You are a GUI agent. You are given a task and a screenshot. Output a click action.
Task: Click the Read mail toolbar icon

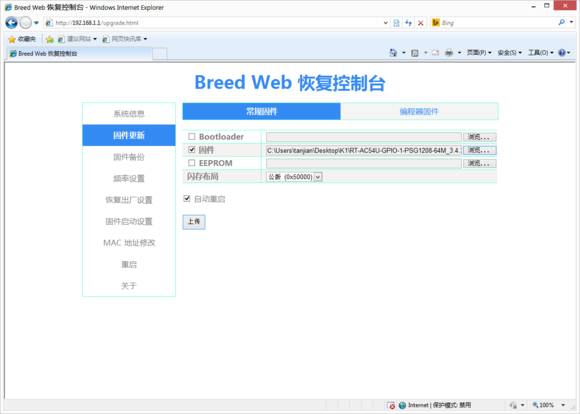click(435, 53)
